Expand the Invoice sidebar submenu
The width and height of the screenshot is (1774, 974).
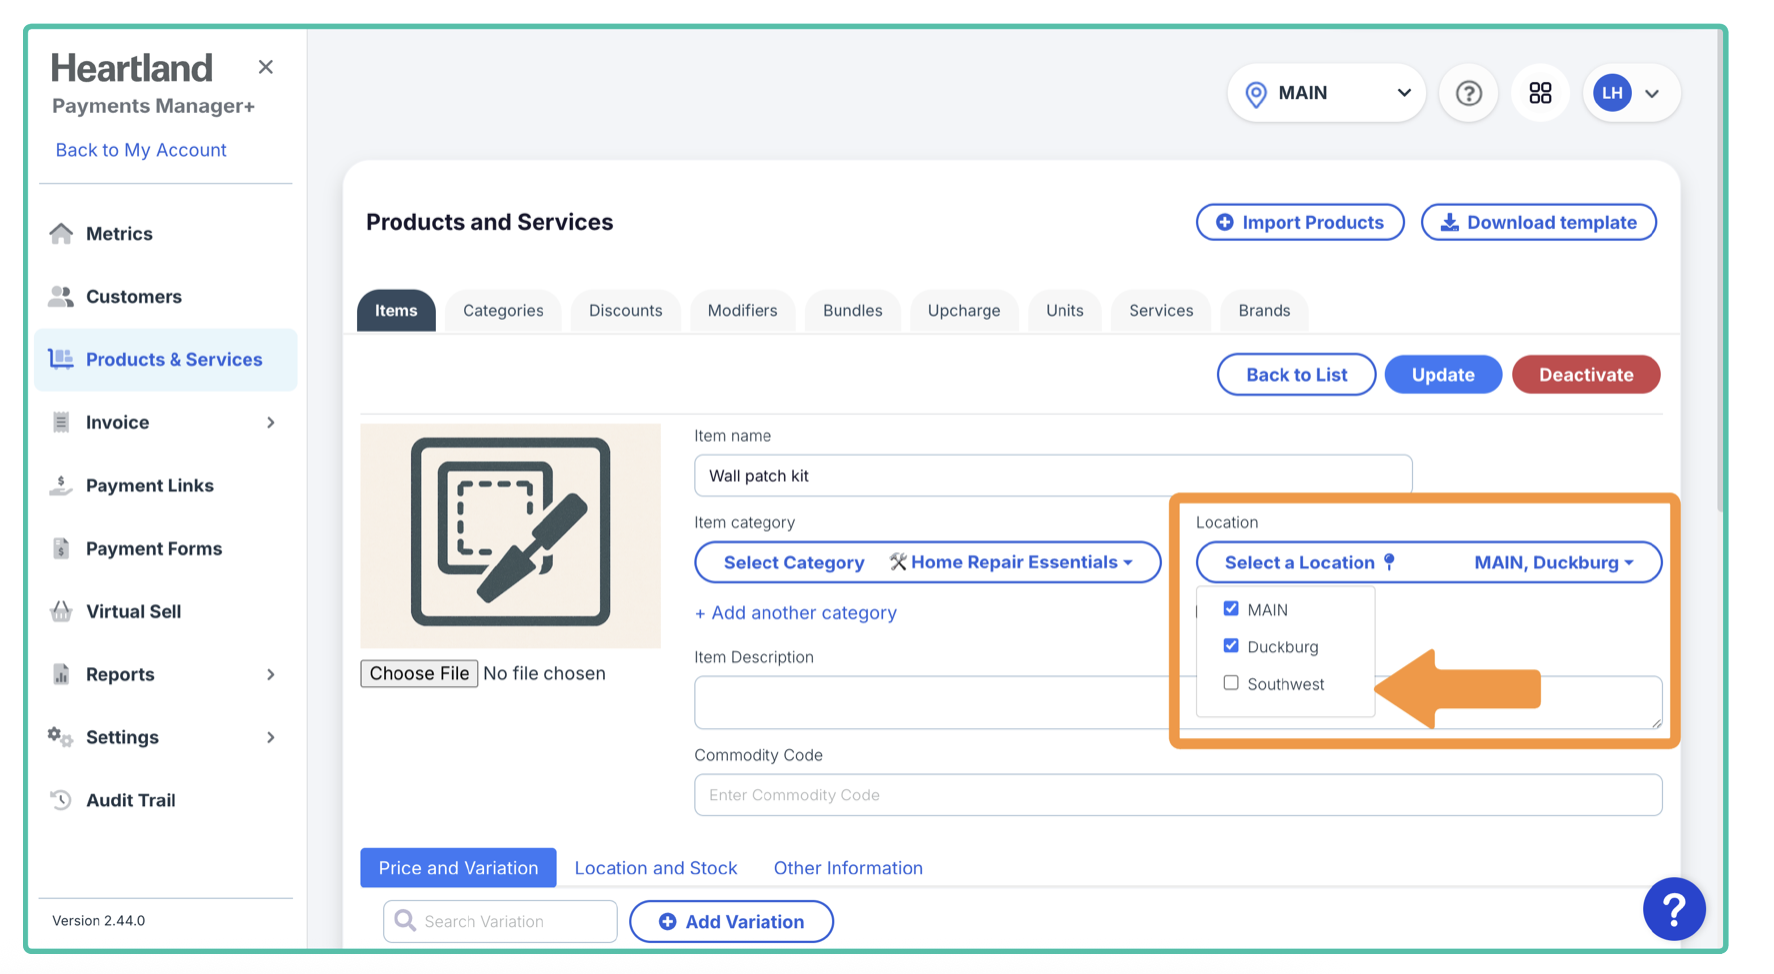(270, 422)
